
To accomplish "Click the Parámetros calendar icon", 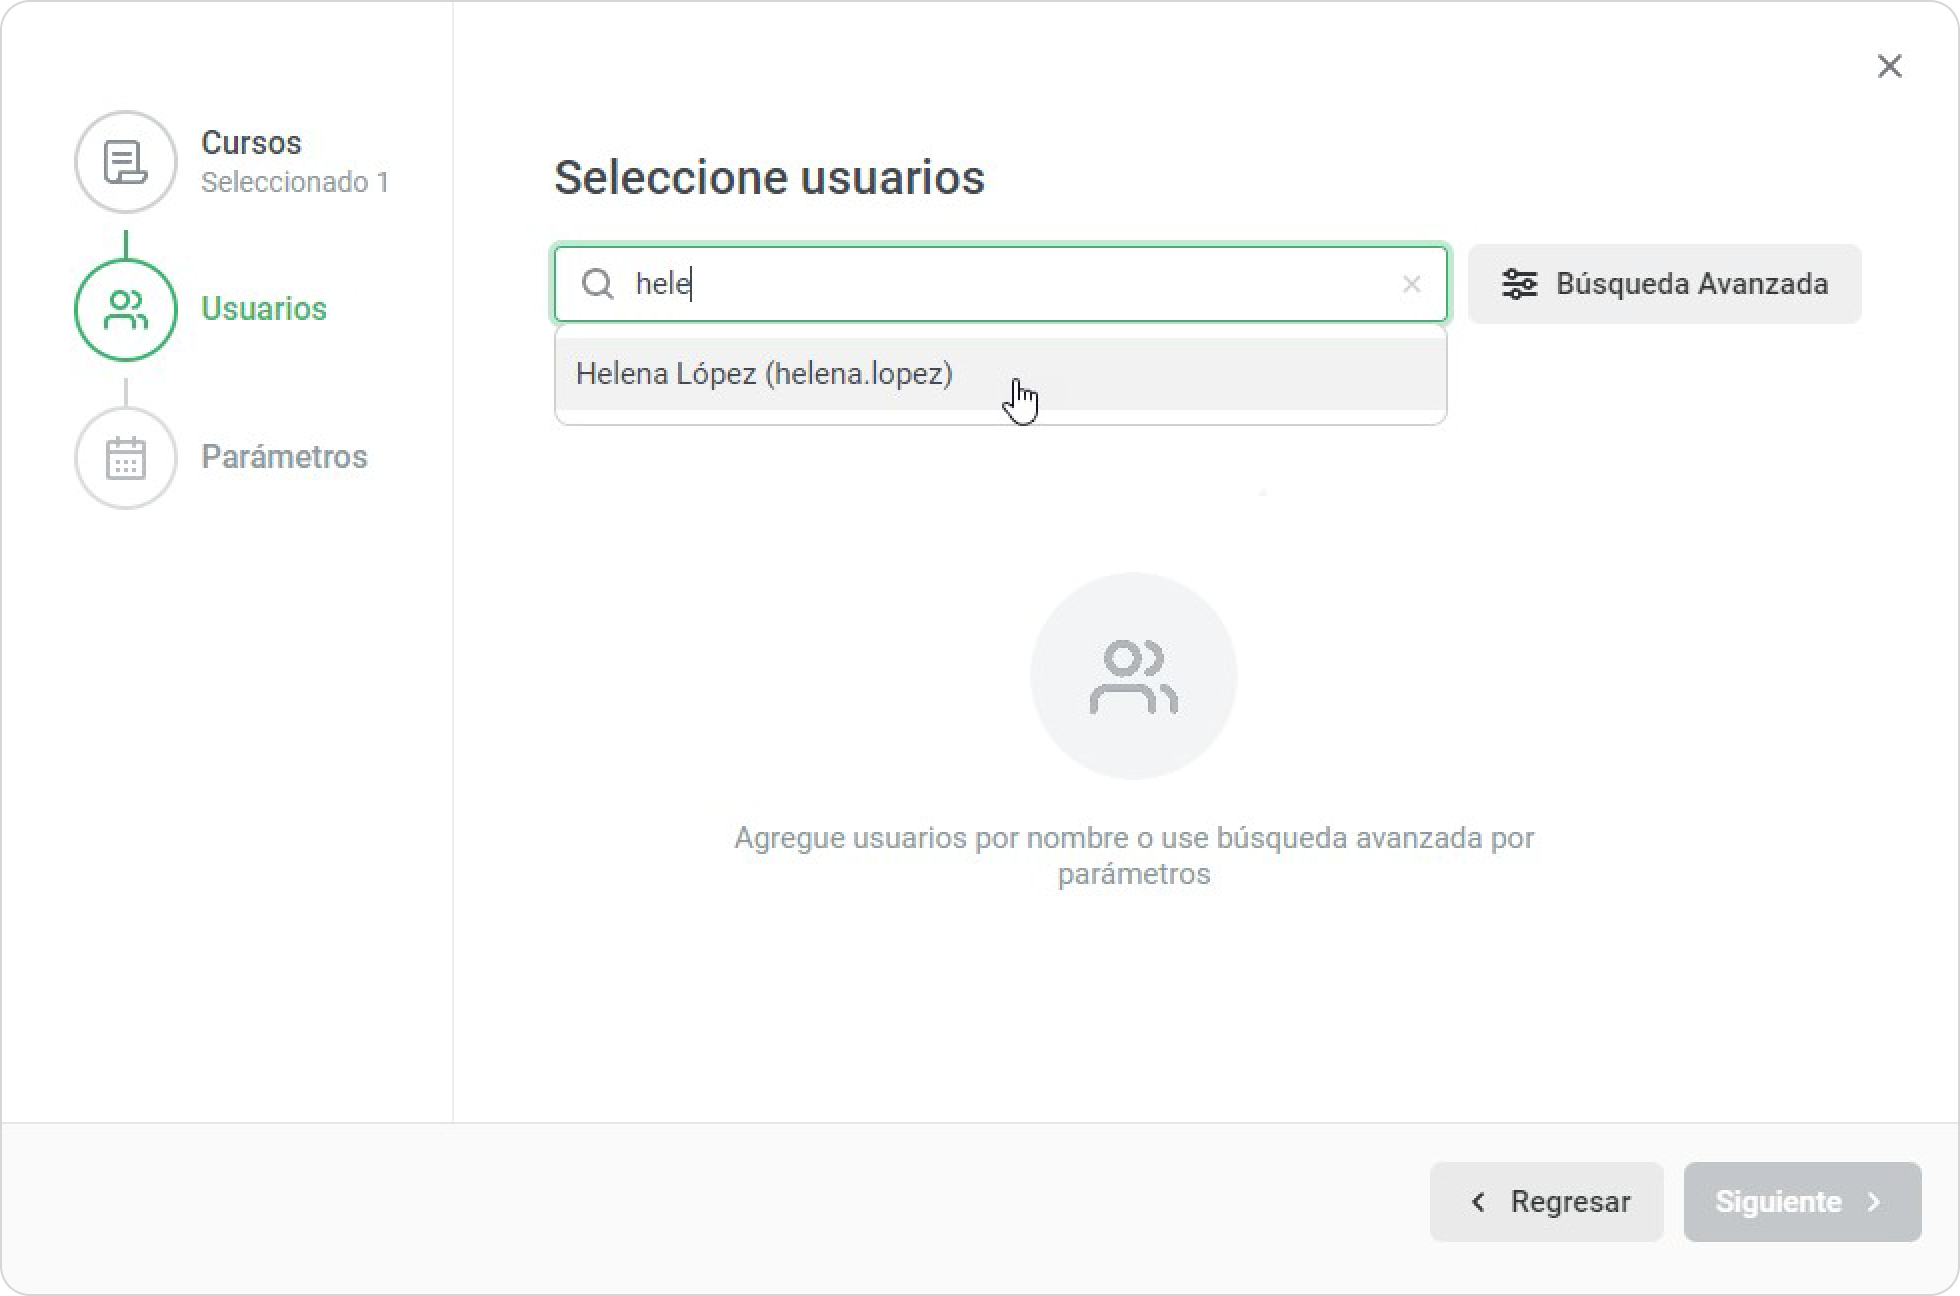I will 125,458.
